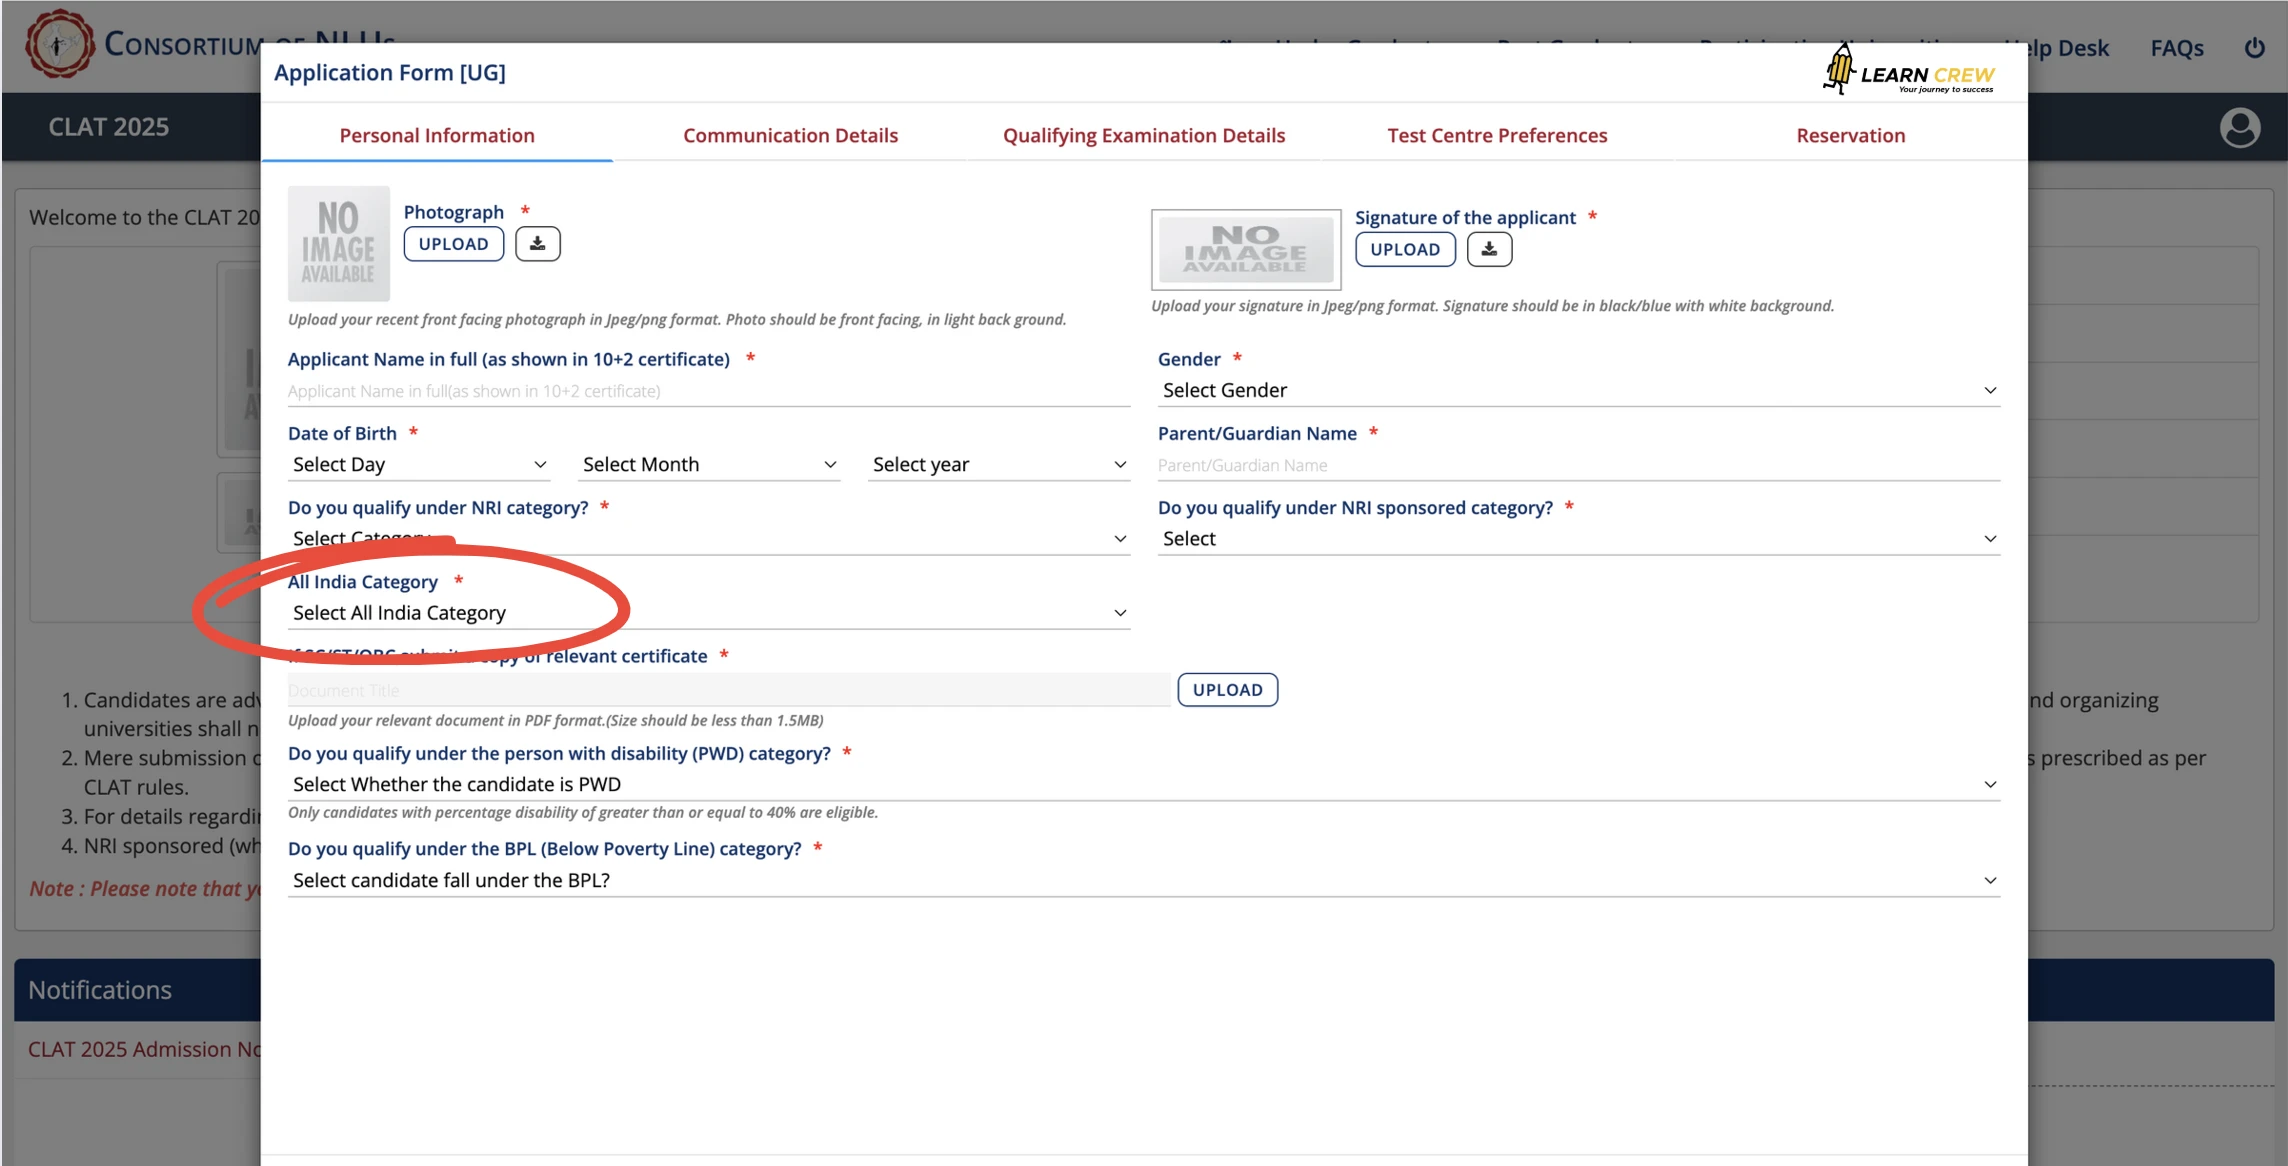
Task: Open CLAT 2025 Admission notification link
Action: pos(145,1049)
